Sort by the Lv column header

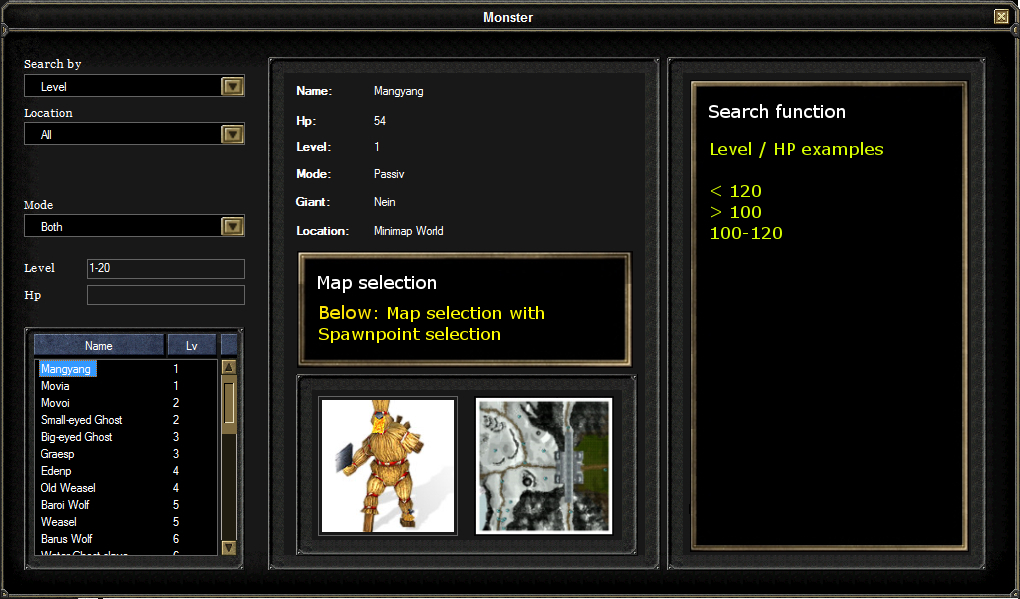pos(190,344)
